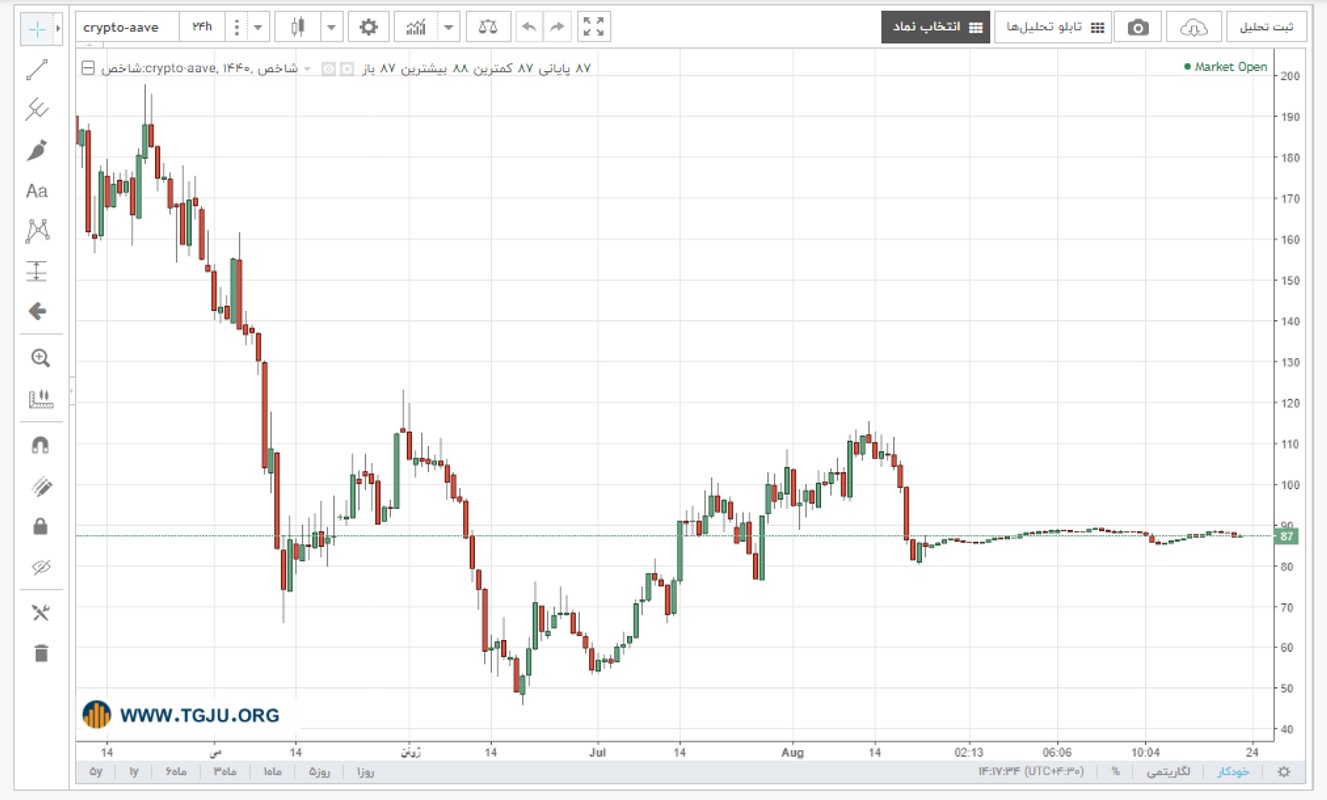Select the crosshair cursor tool
Image resolution: width=1327 pixels, height=800 pixels.
click(38, 28)
